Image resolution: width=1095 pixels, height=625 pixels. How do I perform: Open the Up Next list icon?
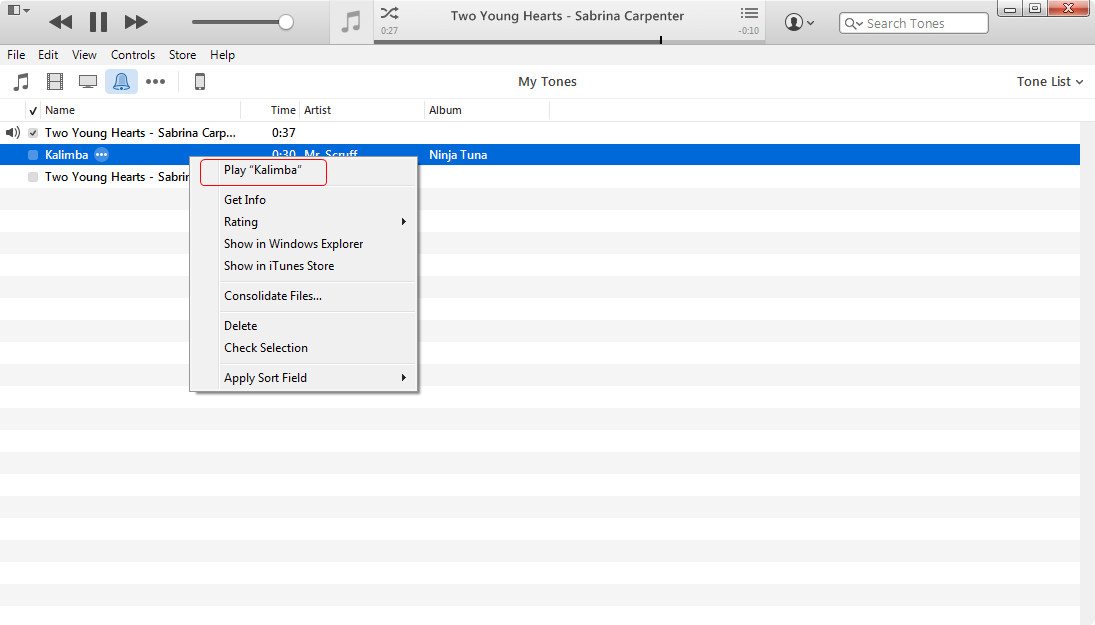click(x=749, y=13)
